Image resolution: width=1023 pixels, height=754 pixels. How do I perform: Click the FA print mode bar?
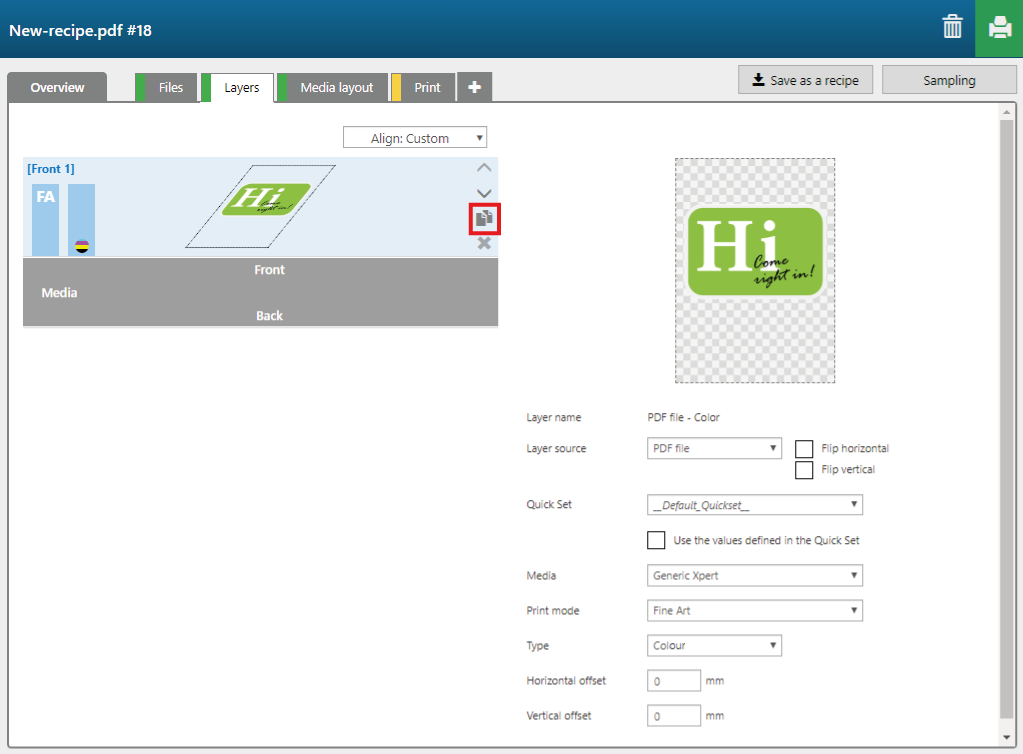45,220
